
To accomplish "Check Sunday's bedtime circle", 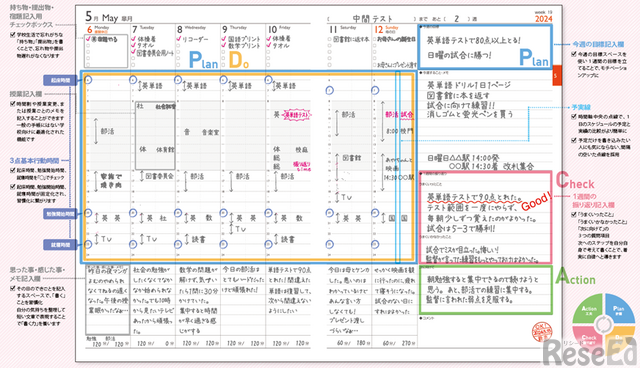I will (375, 244).
